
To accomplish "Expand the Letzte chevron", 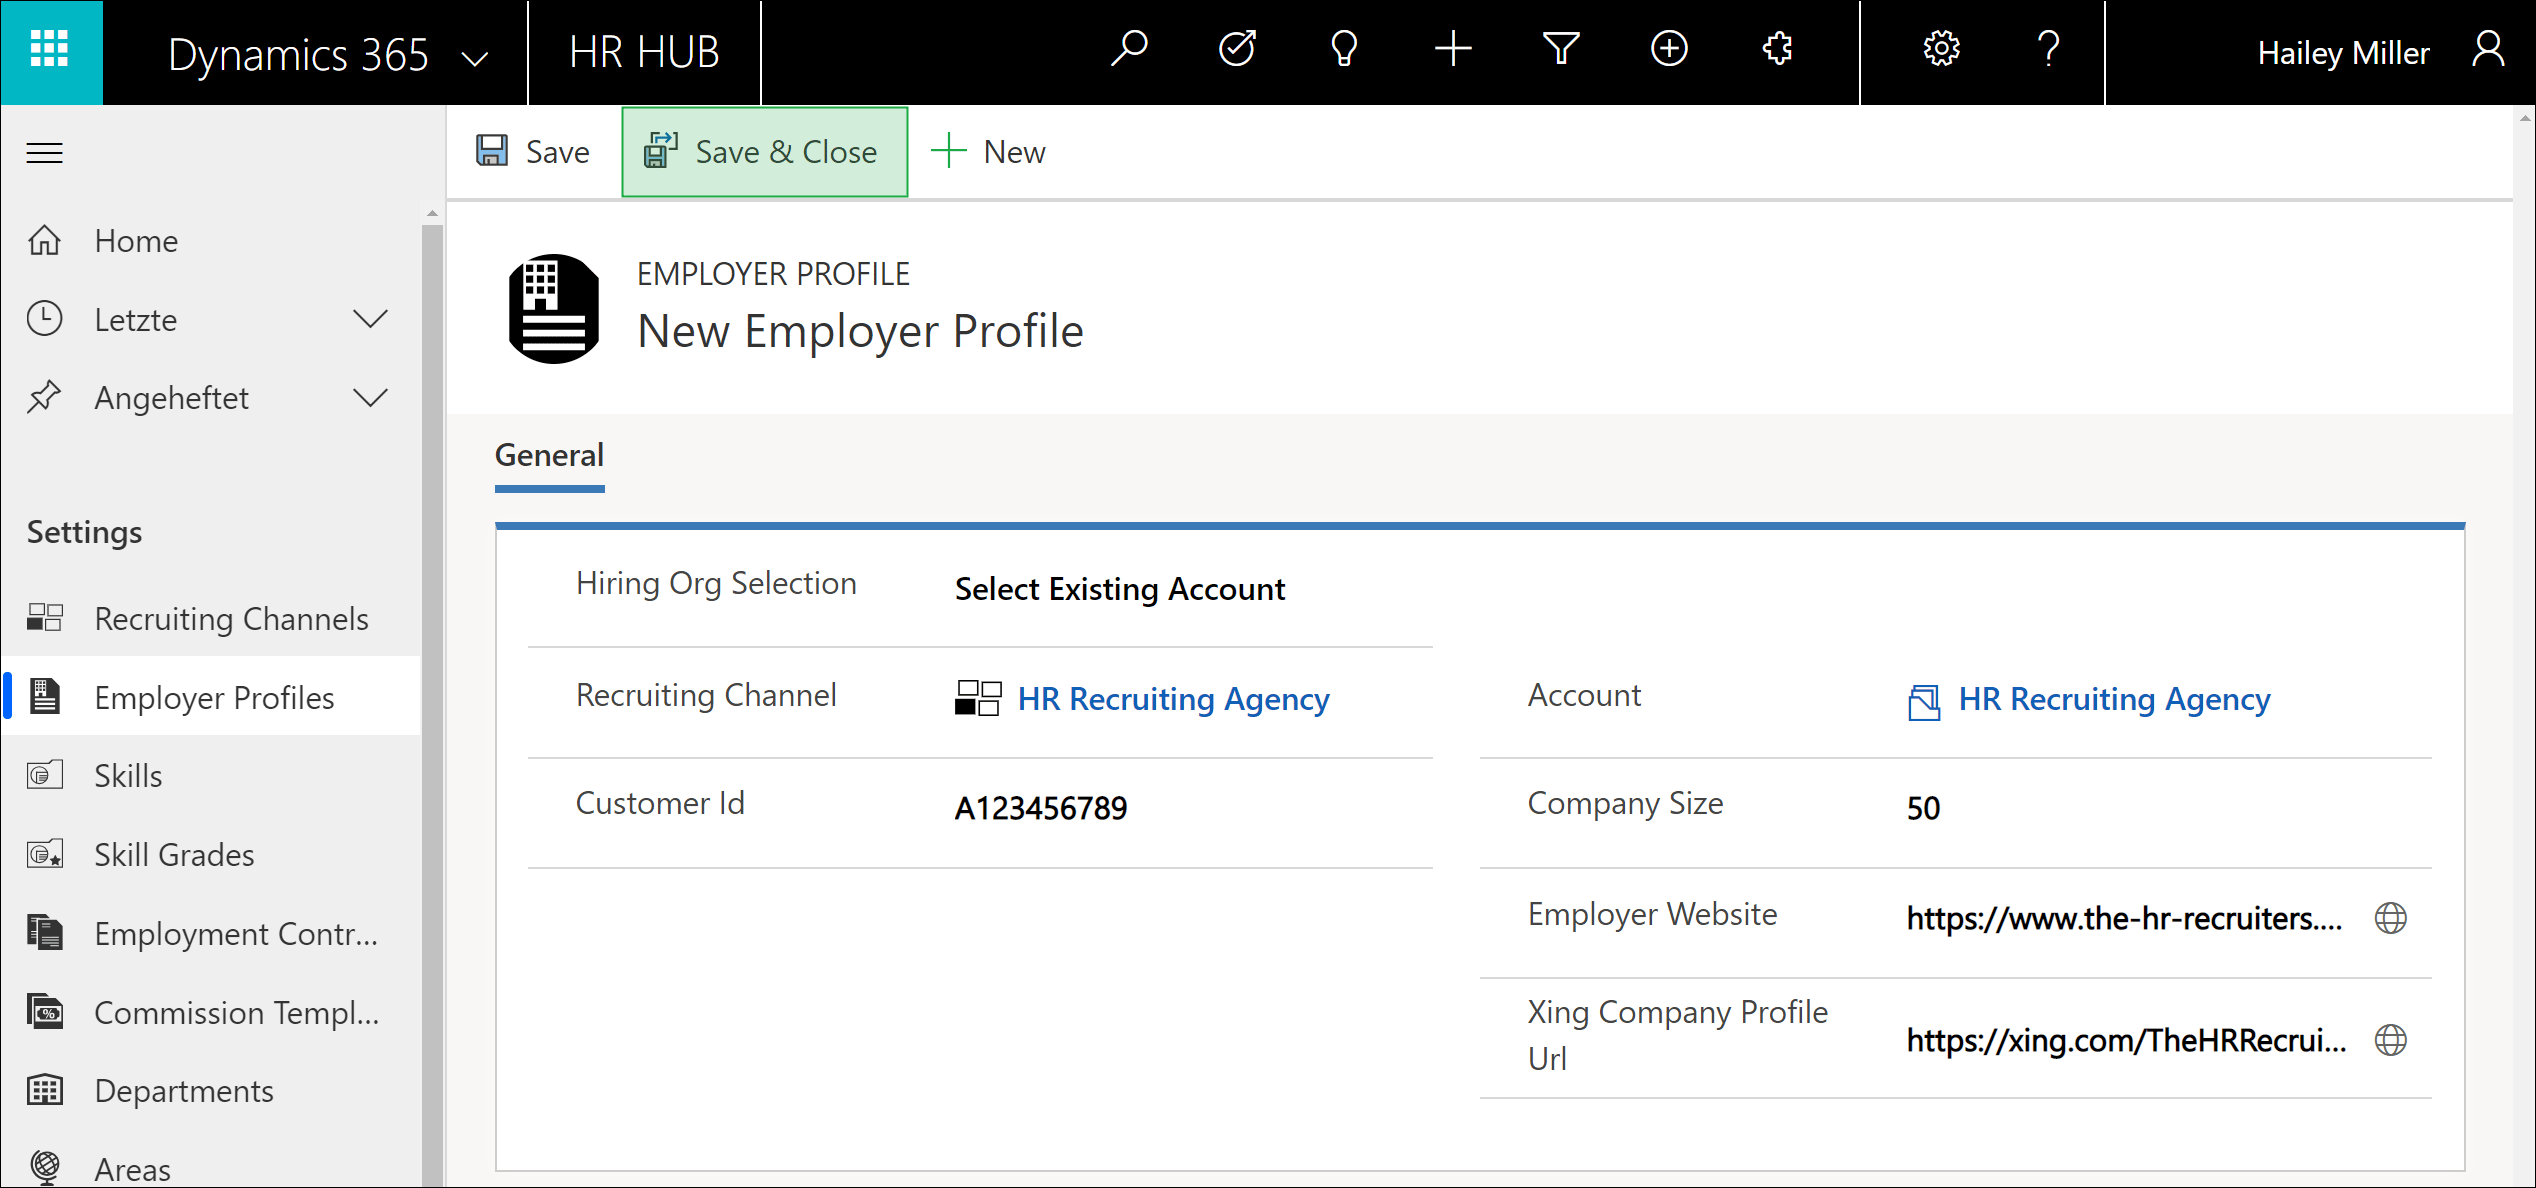I will [x=370, y=319].
